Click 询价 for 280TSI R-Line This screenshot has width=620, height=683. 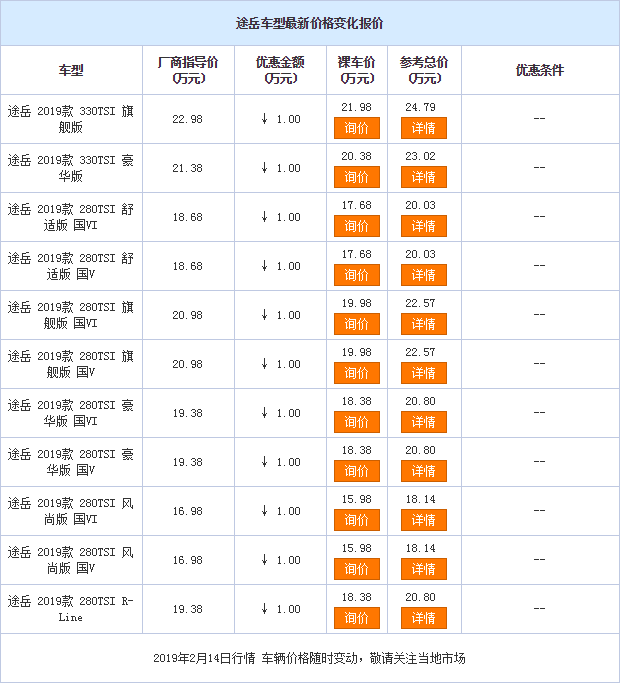click(357, 618)
